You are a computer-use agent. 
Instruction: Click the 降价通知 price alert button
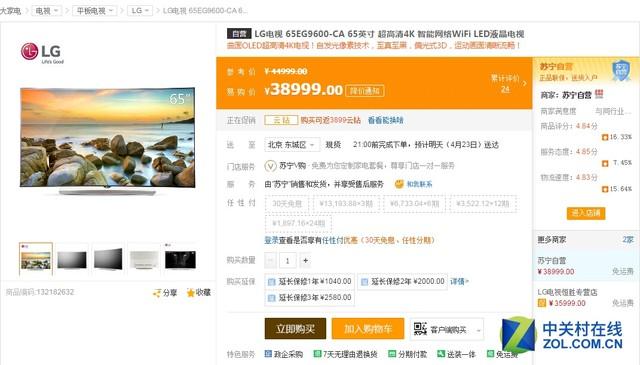coord(365,91)
